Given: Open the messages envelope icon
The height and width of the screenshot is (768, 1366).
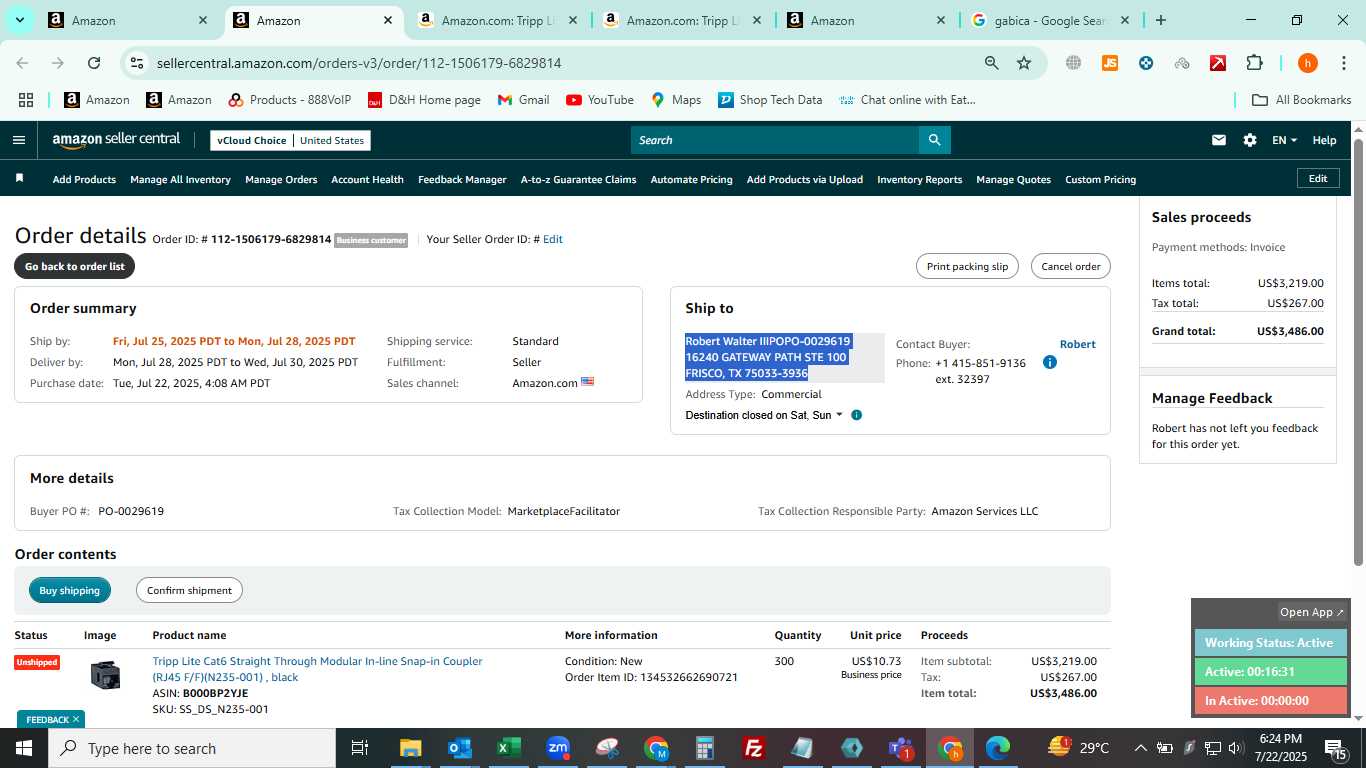Looking at the screenshot, I should pyautogui.click(x=1218, y=140).
